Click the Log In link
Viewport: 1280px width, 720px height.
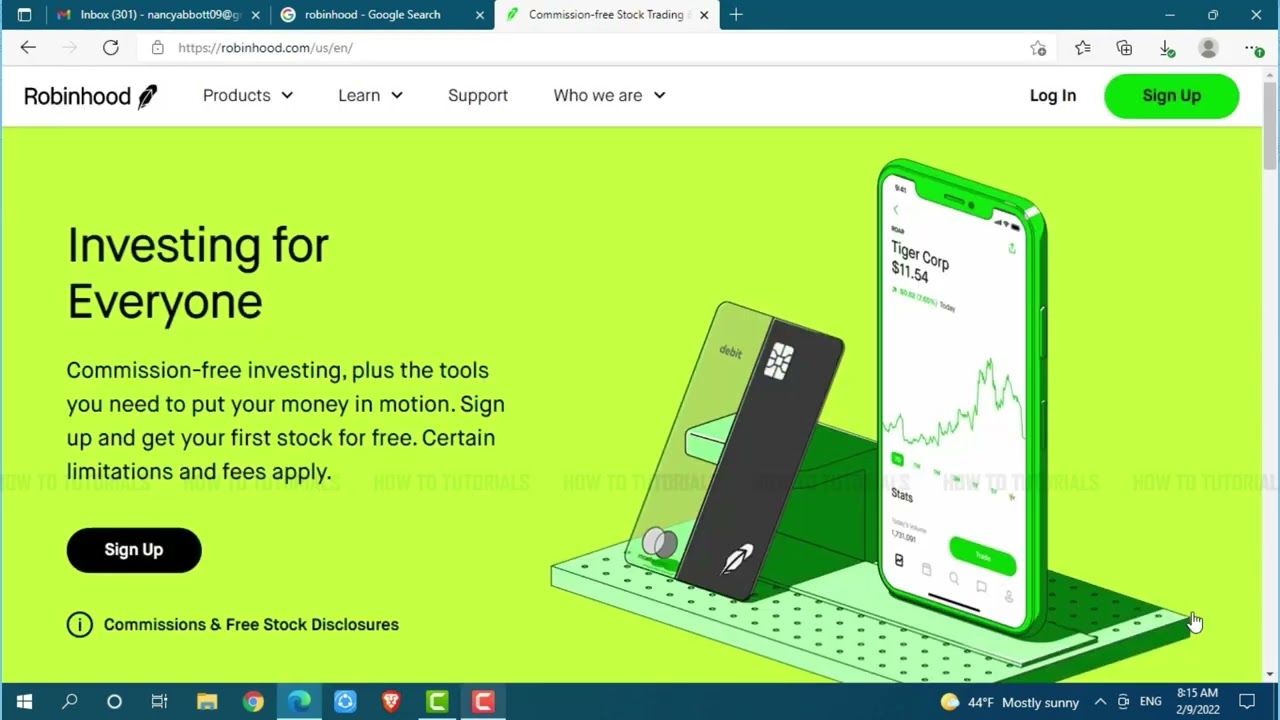coord(1053,95)
